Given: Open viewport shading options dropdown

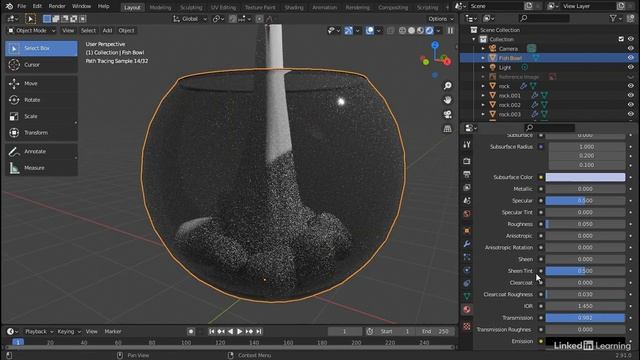Looking at the screenshot, I should click(x=439, y=31).
